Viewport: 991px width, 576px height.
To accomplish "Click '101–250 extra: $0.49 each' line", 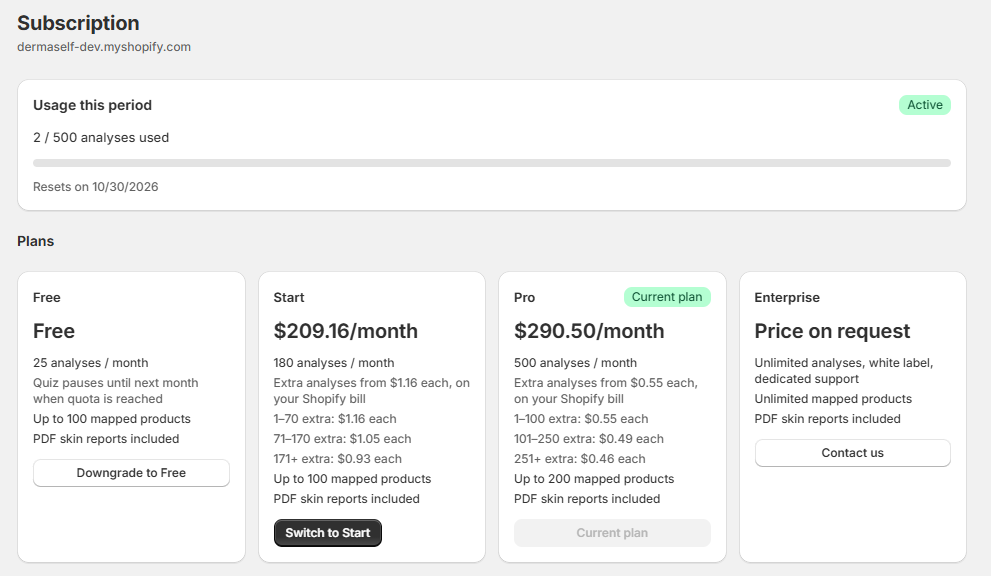I will pos(588,439).
